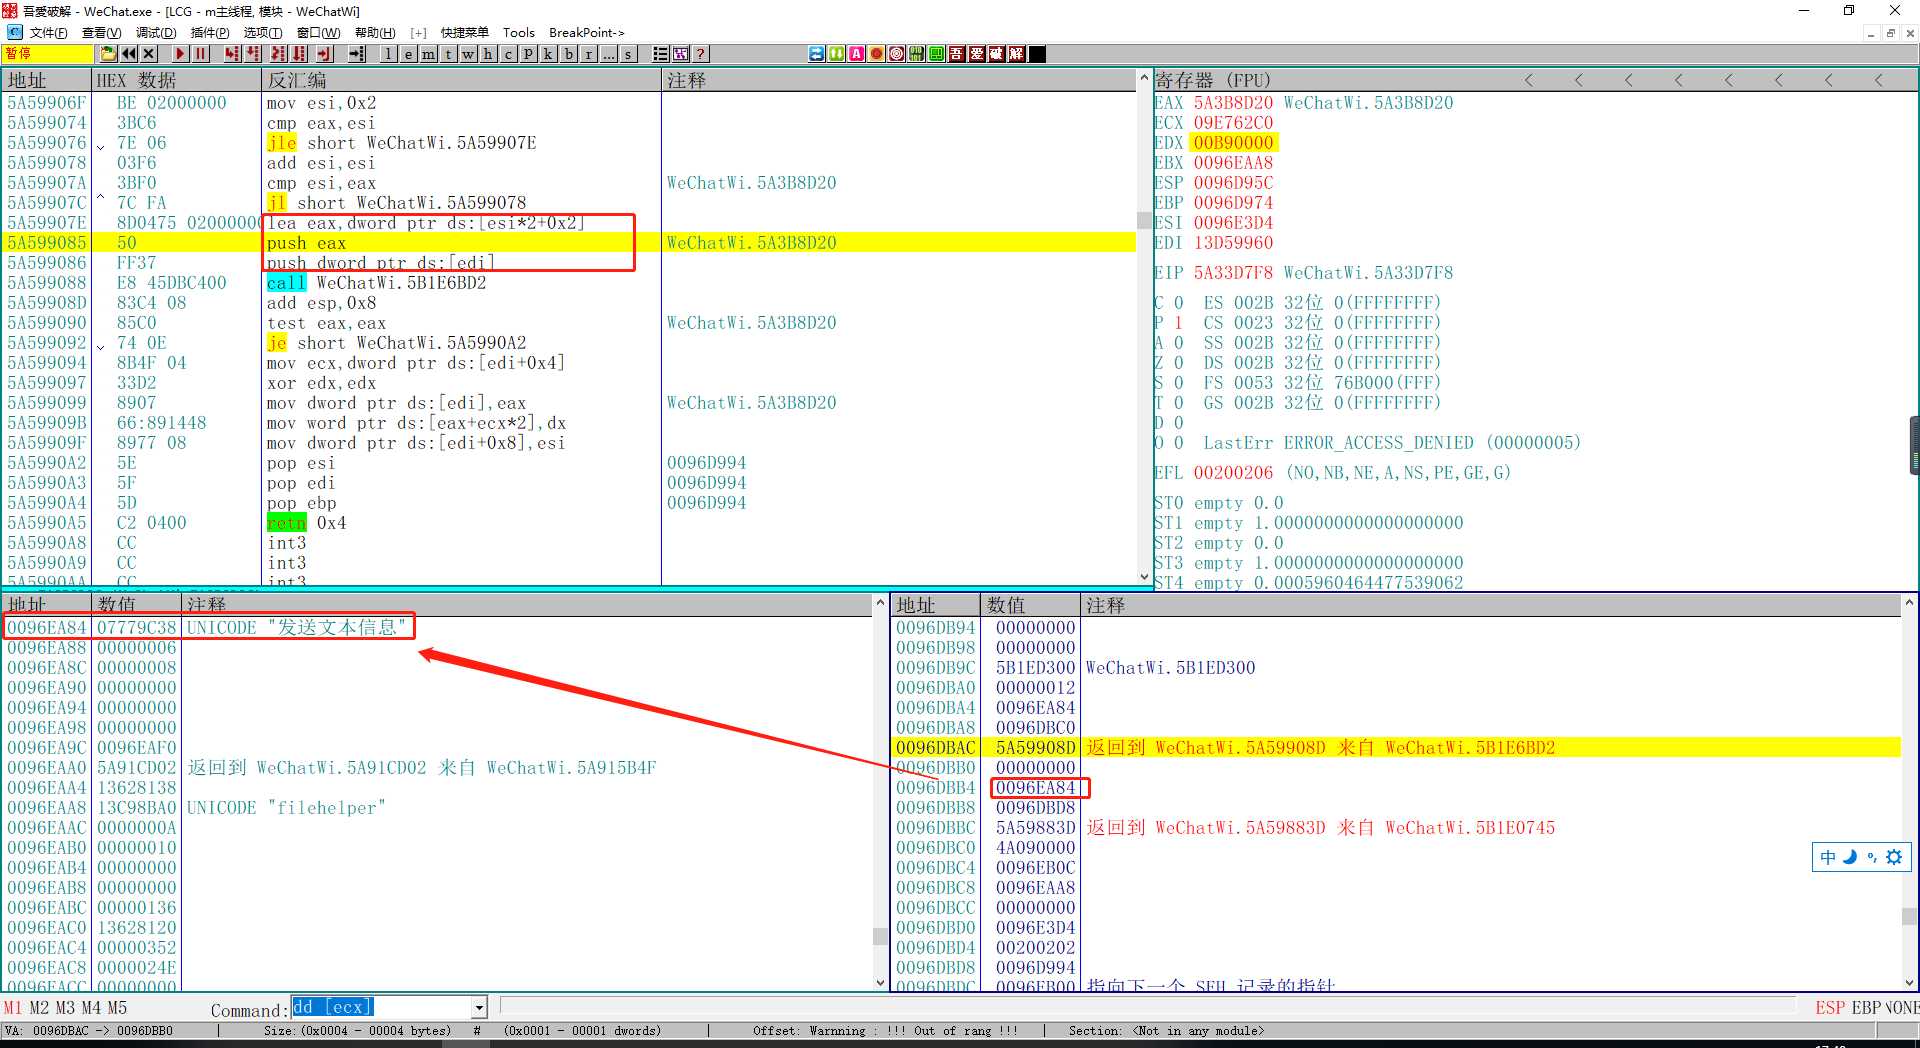This screenshot has height=1048, width=1920.
Task: Open source window with 's' button
Action: coord(628,54)
